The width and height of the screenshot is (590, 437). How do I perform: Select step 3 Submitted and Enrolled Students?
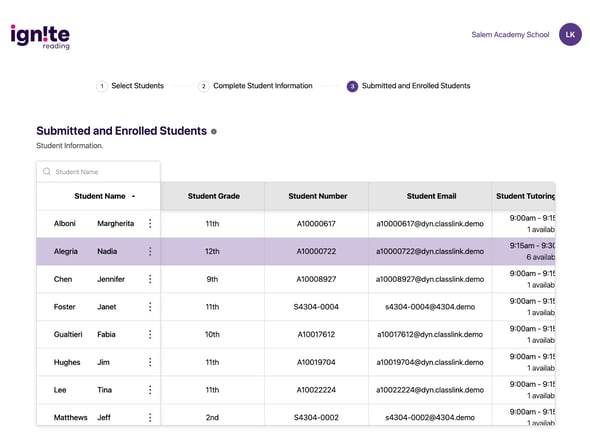pos(408,86)
